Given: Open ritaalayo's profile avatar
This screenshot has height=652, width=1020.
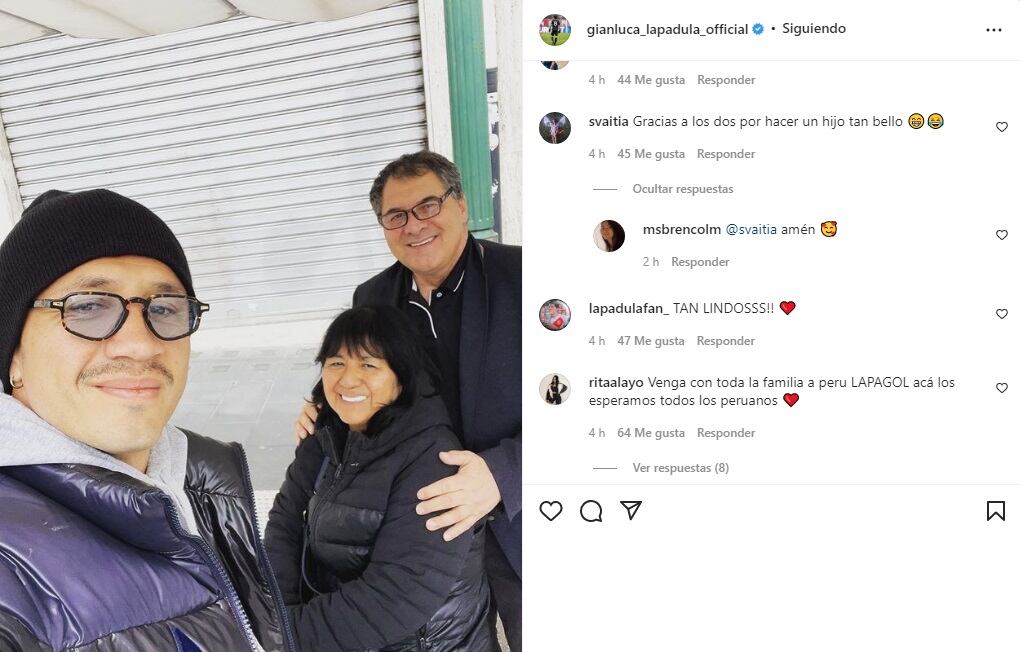Looking at the screenshot, I should (x=555, y=389).
